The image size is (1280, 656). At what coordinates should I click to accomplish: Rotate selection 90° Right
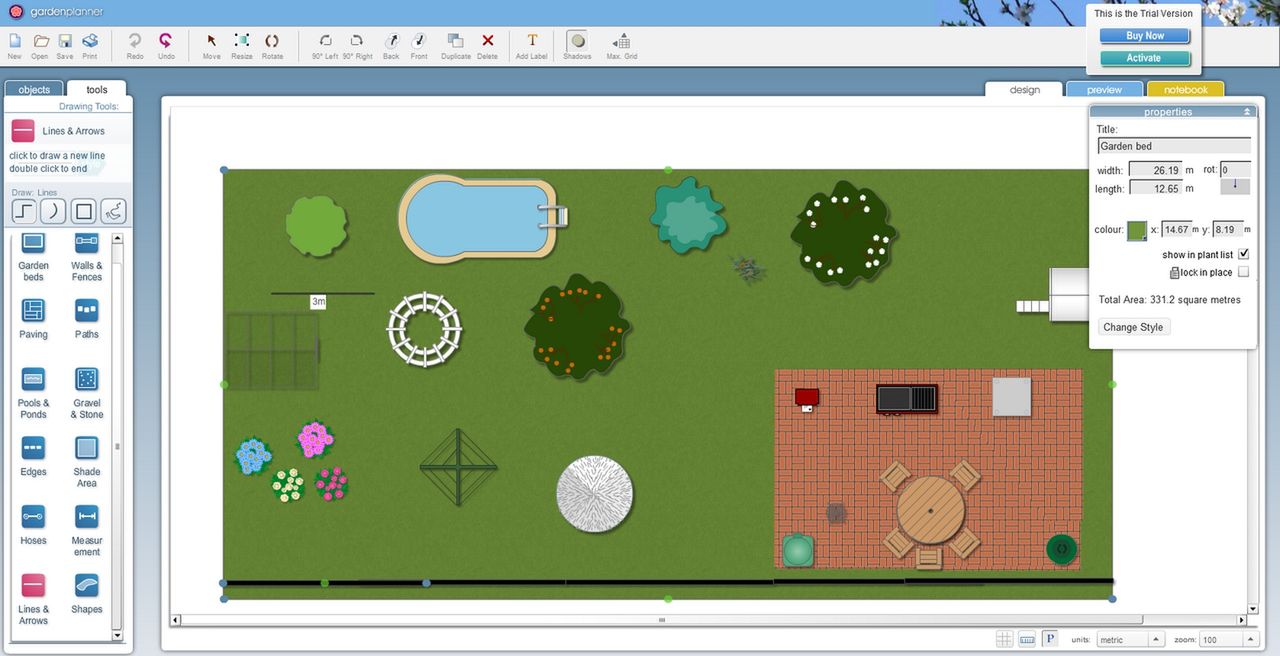point(357,46)
